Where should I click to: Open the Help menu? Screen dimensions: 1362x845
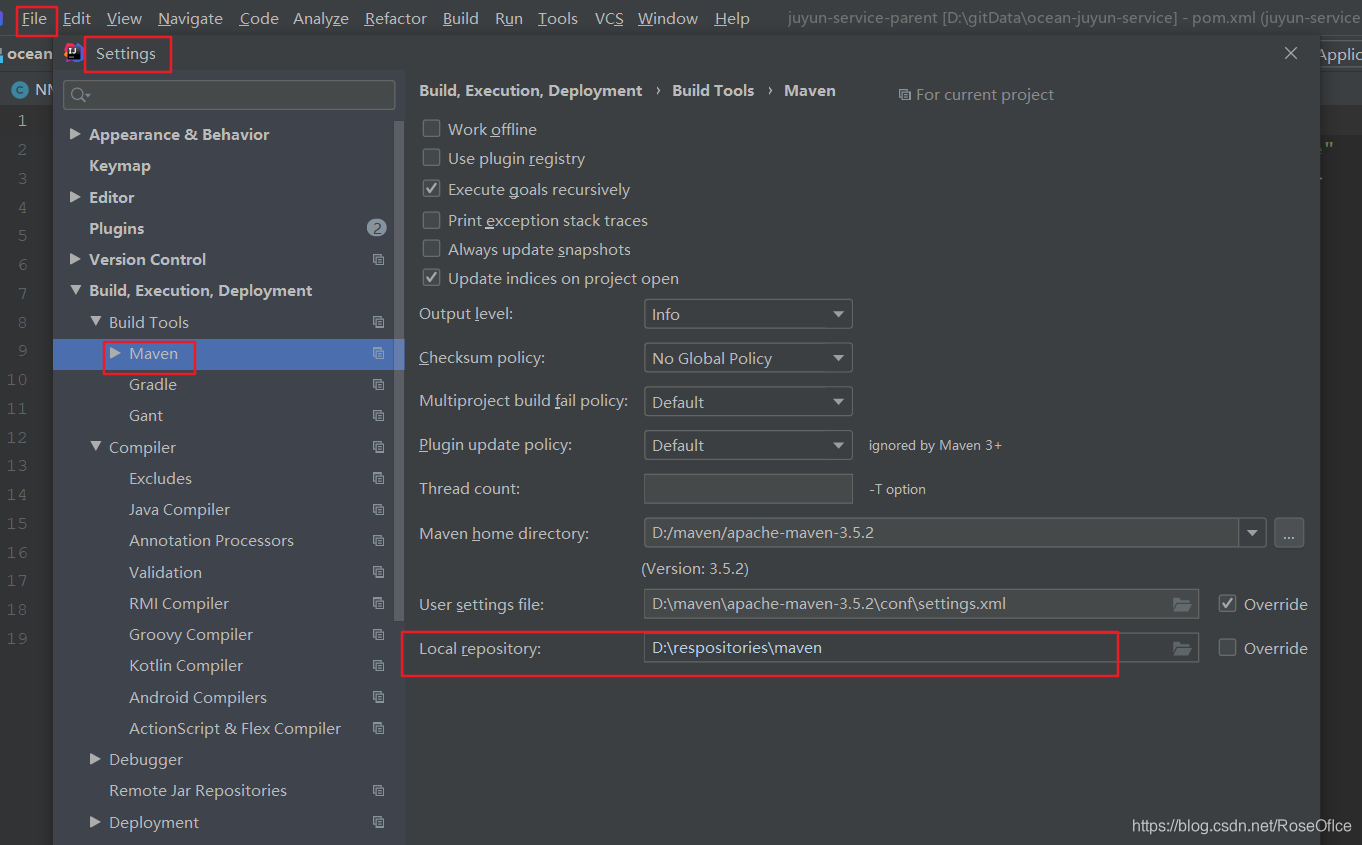point(732,18)
